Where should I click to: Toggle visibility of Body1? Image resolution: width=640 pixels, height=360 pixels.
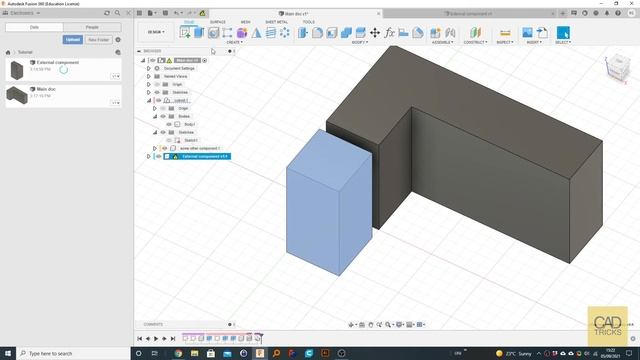pos(169,124)
